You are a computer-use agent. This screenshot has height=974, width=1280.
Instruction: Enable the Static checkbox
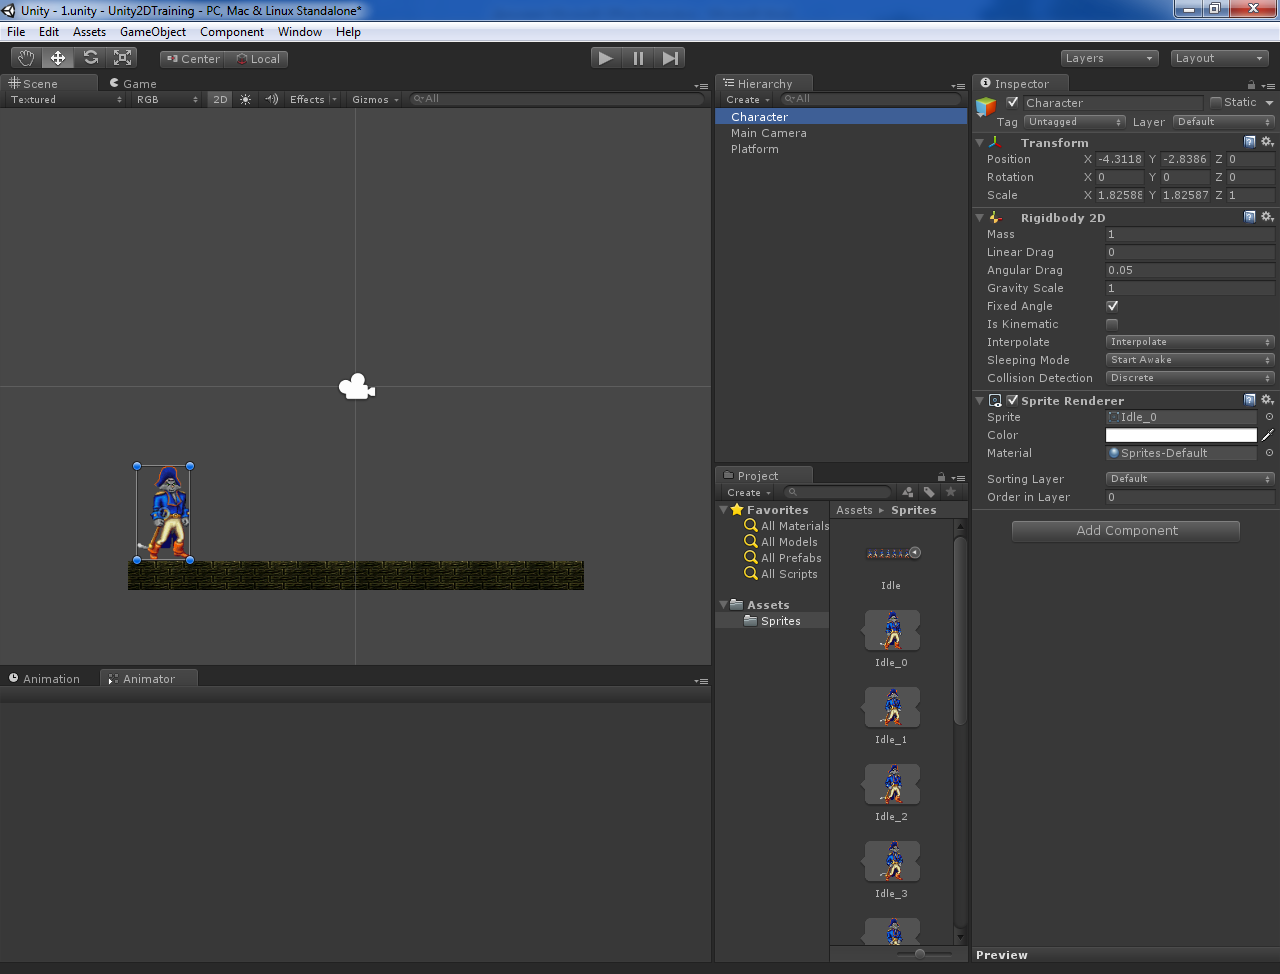[1216, 102]
